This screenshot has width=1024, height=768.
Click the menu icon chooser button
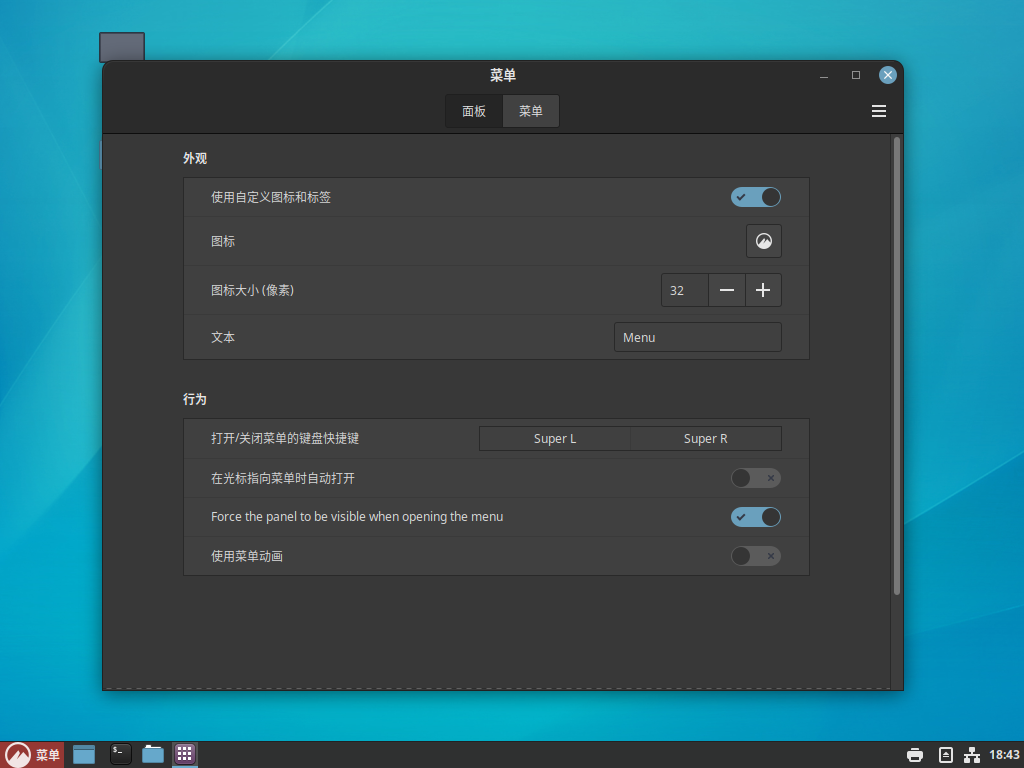click(x=764, y=241)
